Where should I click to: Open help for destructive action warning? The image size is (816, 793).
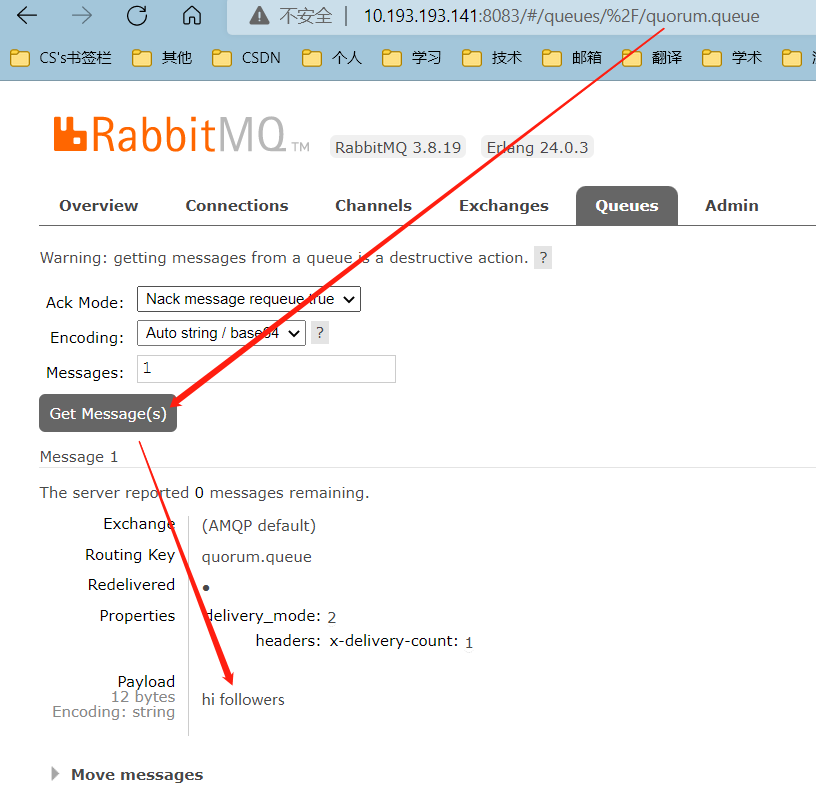click(543, 258)
